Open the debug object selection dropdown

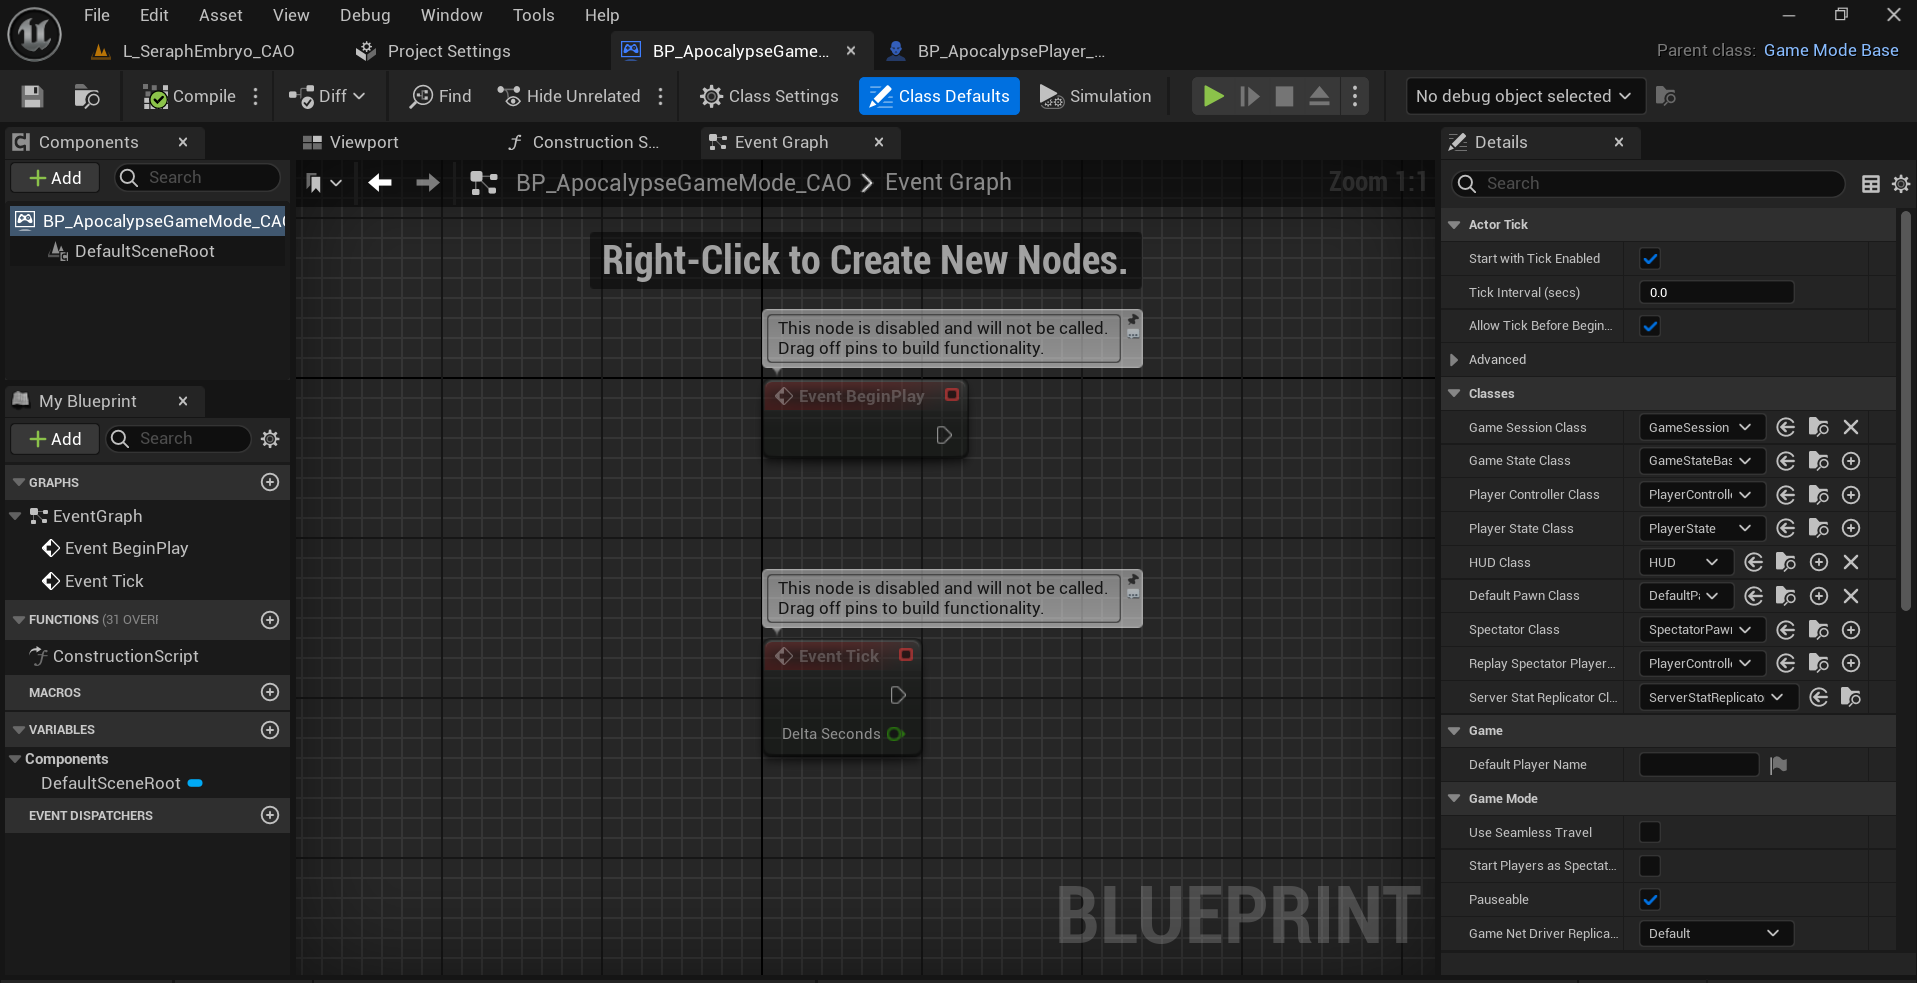click(x=1525, y=96)
